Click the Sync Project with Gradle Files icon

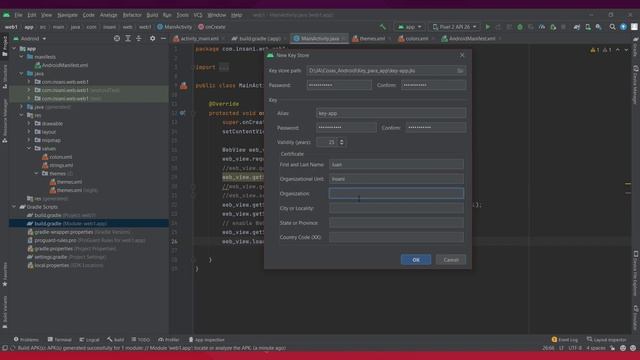pos(577,27)
